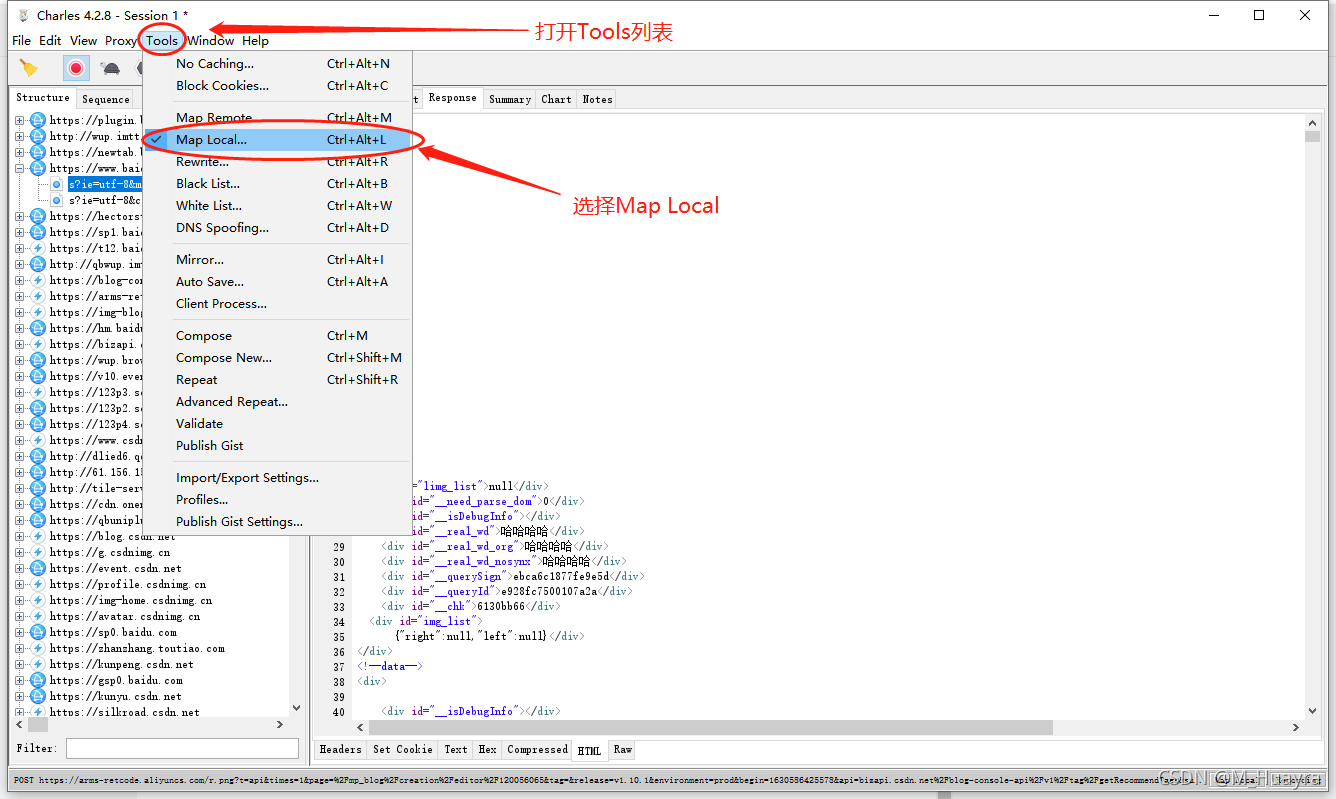The height and width of the screenshot is (799, 1336).
Task: Click the lightning icon beside https://avatar.csdnimg.cn
Action: tap(38, 616)
